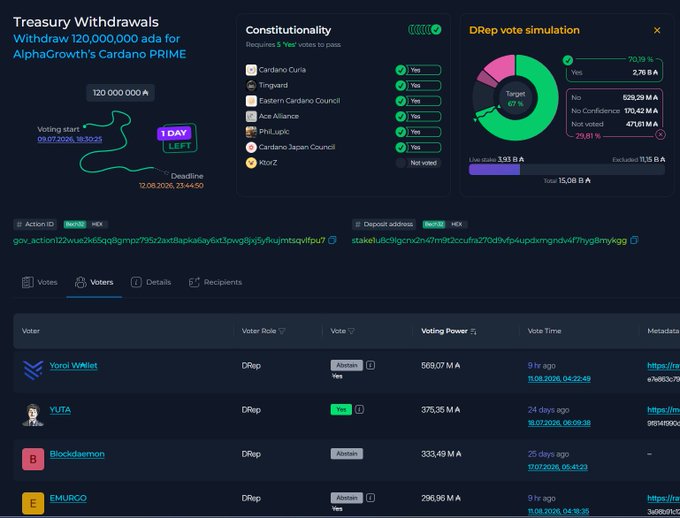Click the 120 000 000 ada amount badge
680x518 pixels.
(120, 93)
